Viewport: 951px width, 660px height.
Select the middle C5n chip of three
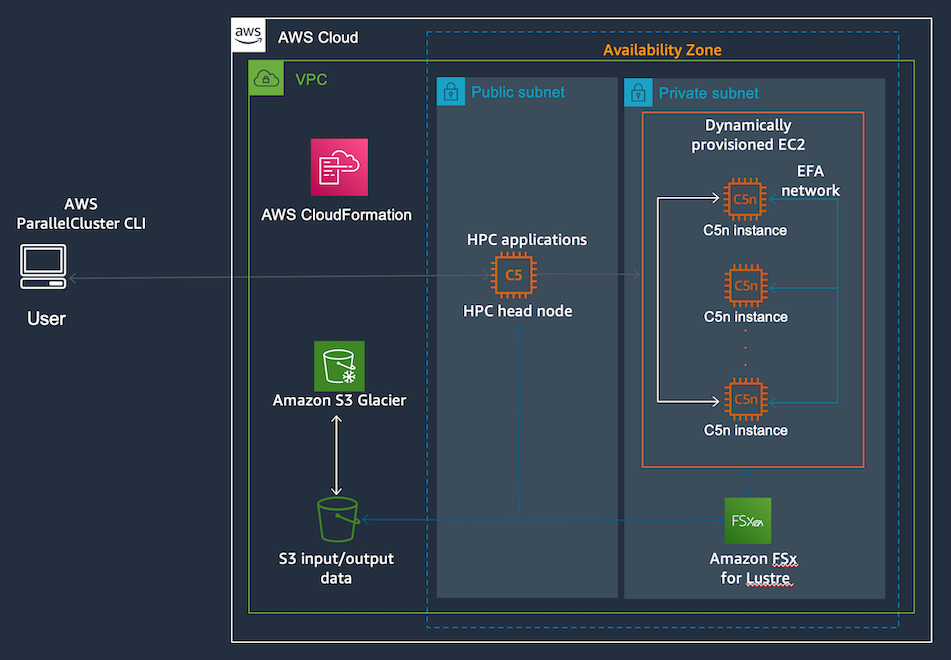(745, 286)
